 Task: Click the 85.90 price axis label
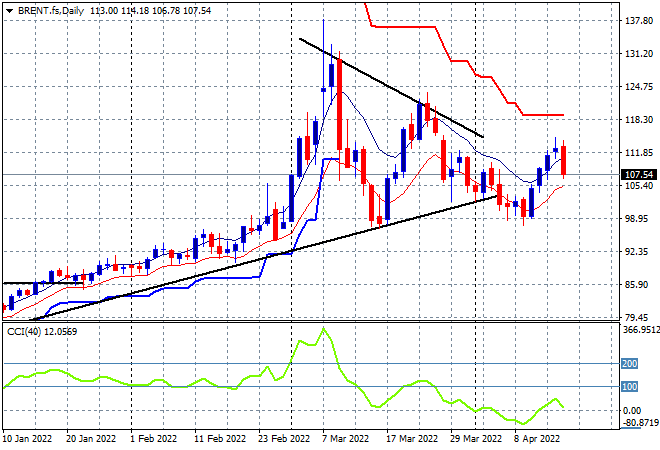pos(639,285)
